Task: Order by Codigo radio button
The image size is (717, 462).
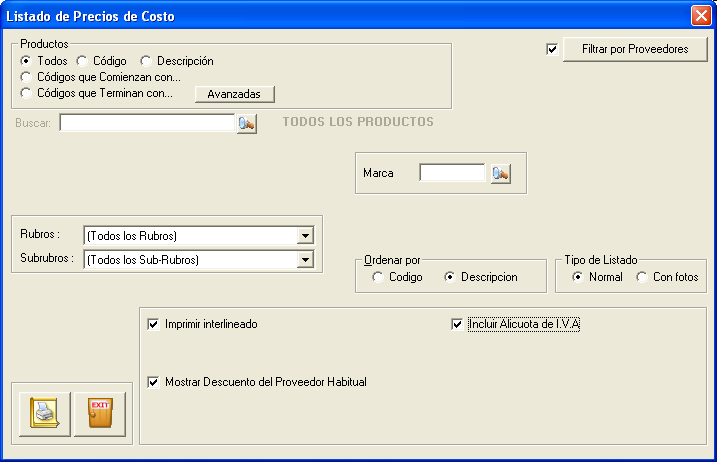Action: 378,277
